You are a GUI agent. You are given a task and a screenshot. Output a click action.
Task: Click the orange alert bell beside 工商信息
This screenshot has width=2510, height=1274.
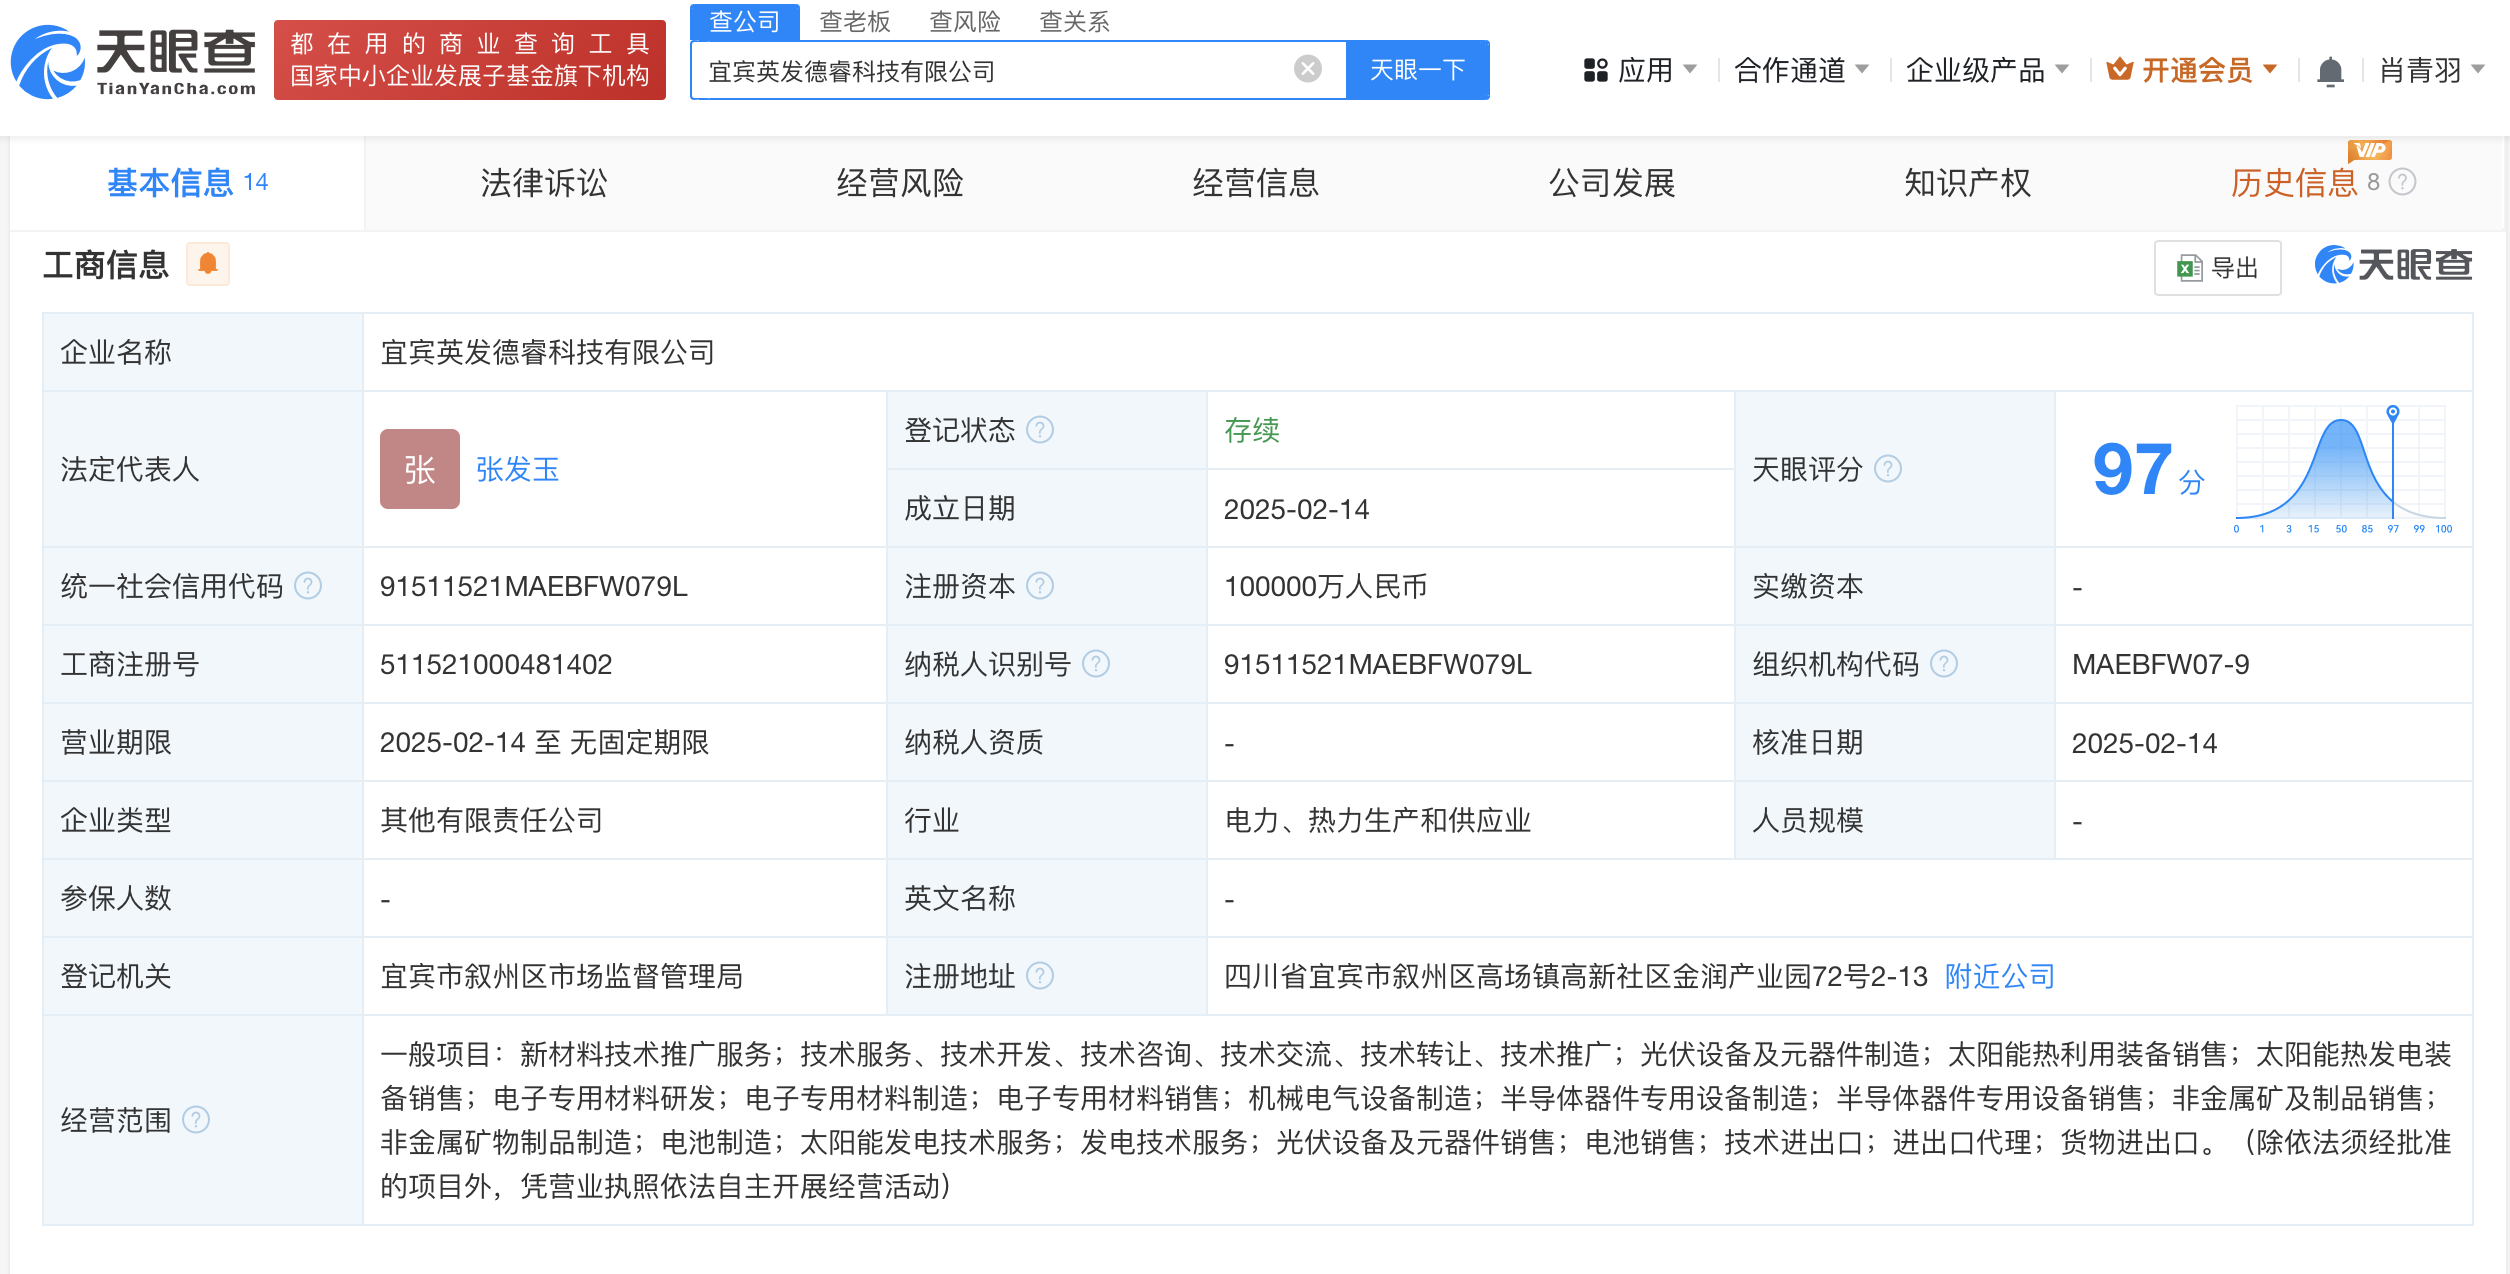pos(208,264)
